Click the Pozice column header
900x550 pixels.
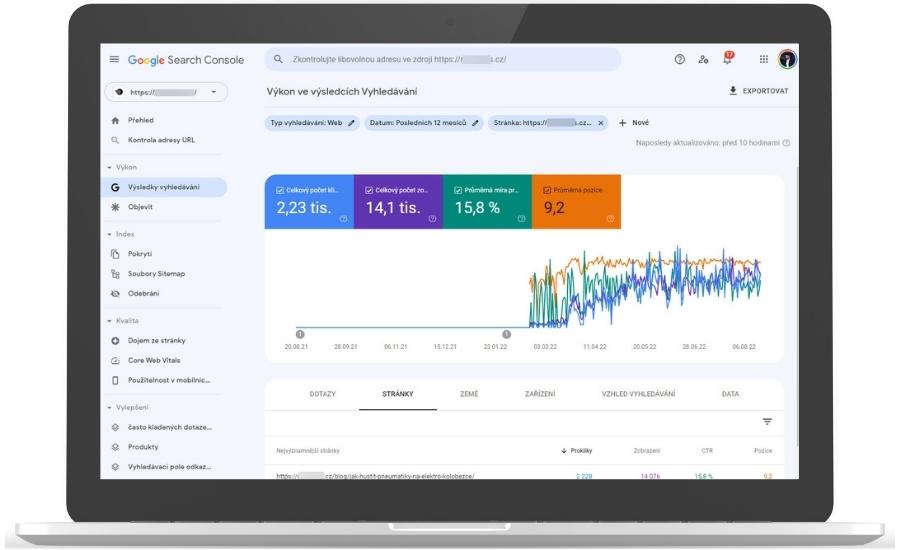pos(763,451)
